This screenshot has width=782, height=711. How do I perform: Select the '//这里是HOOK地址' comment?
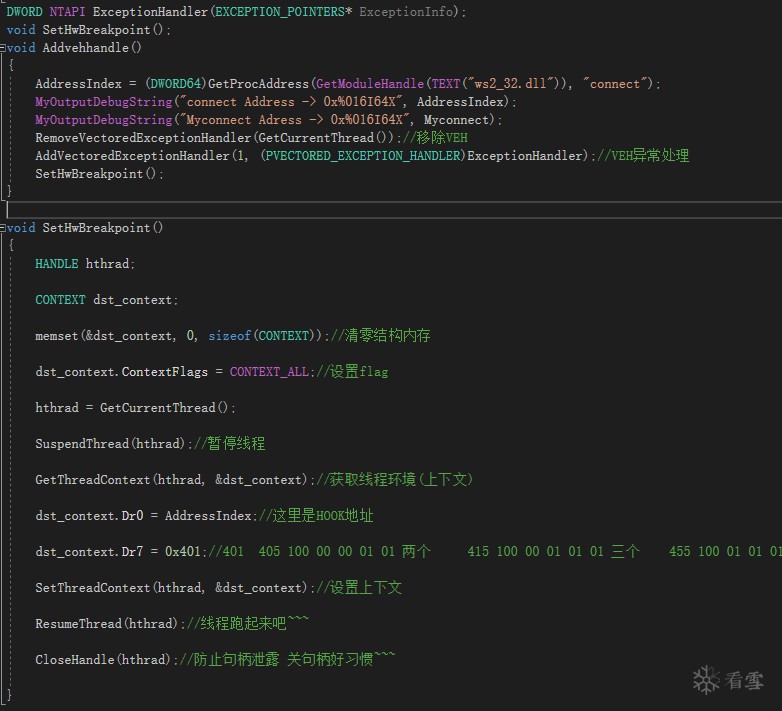316,516
